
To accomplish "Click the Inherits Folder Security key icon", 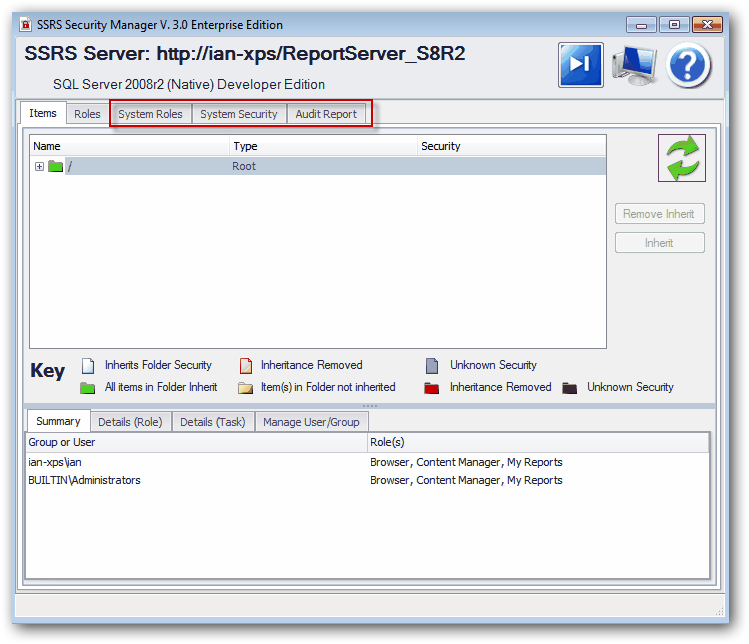I will (88, 365).
